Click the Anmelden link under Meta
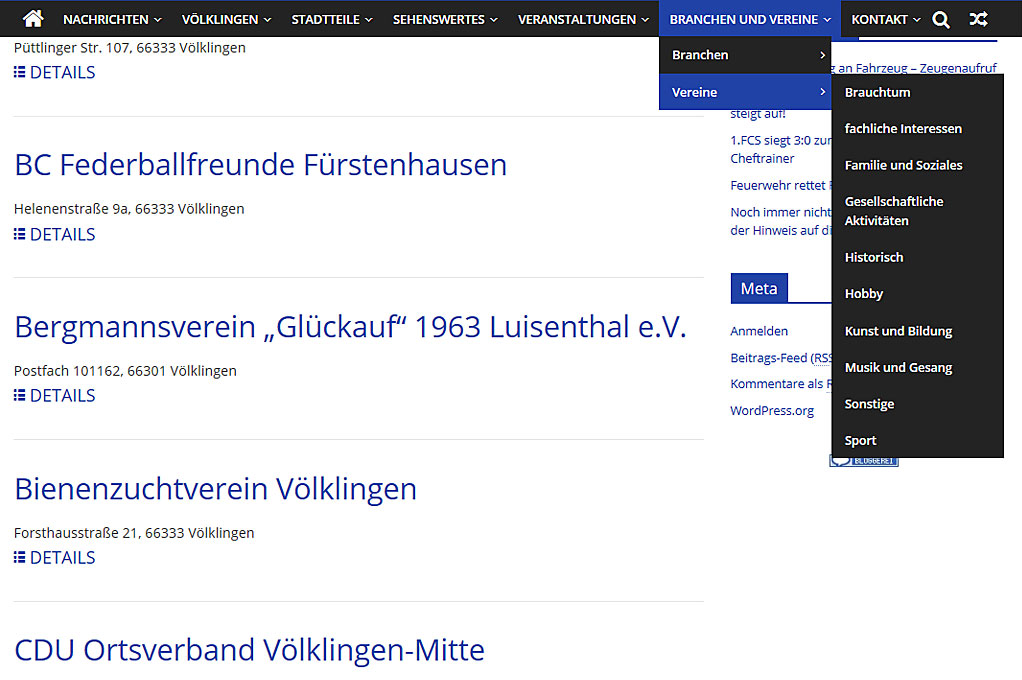The height and width of the screenshot is (680, 1022). coord(759,331)
